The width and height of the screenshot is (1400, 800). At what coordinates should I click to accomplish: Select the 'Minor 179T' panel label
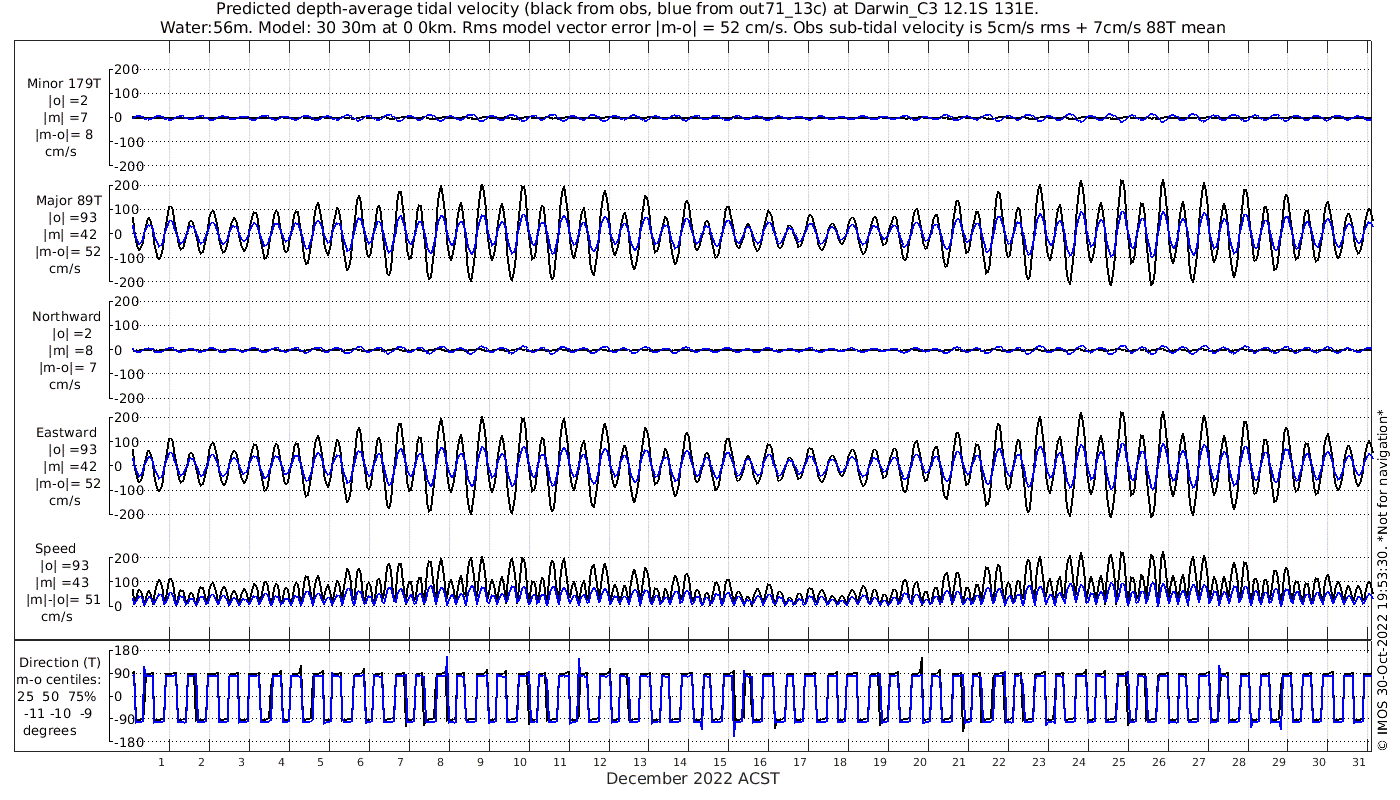[64, 83]
